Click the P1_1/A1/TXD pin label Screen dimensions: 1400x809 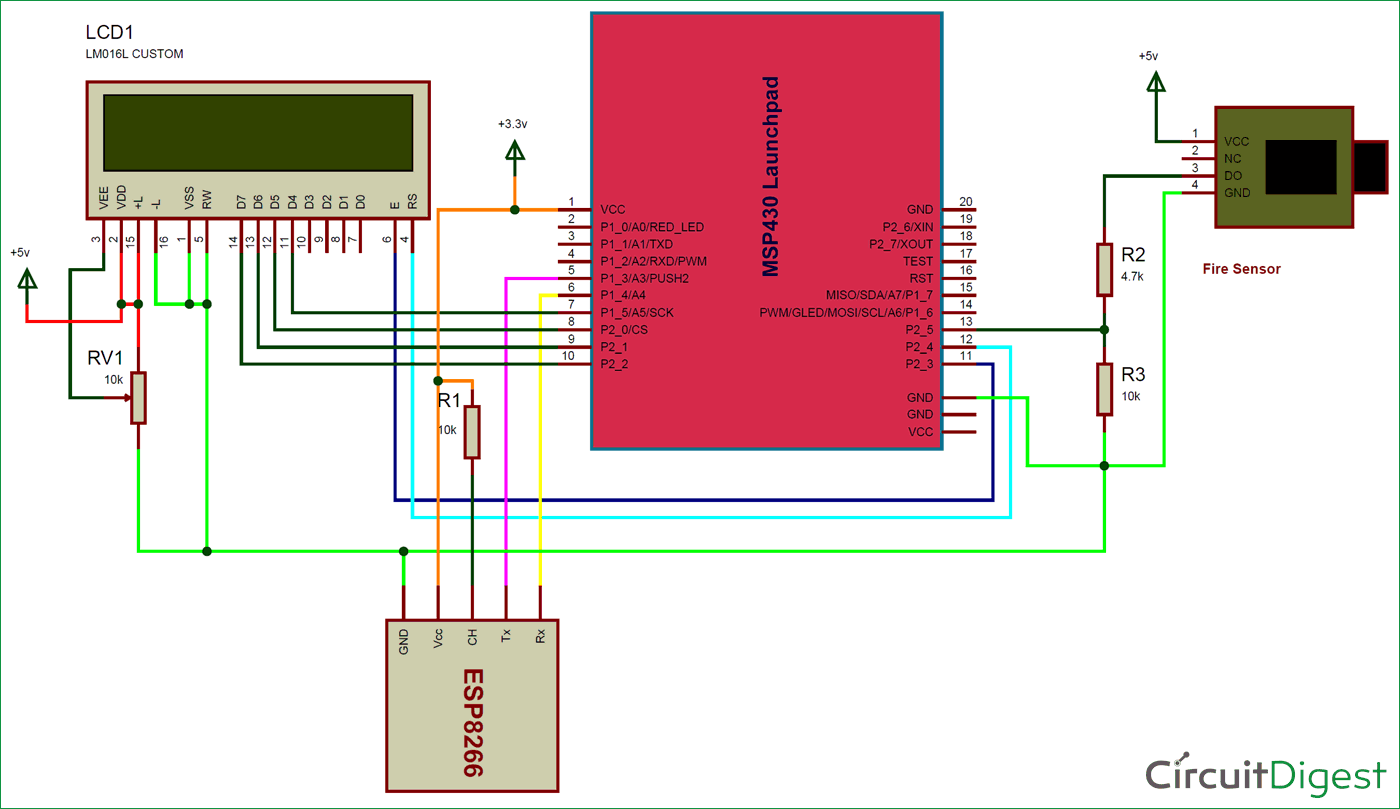(x=636, y=244)
